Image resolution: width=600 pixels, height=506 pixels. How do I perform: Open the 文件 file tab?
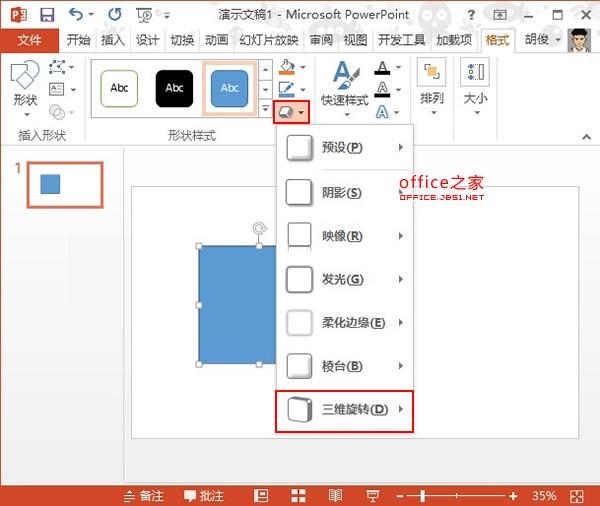coord(30,40)
